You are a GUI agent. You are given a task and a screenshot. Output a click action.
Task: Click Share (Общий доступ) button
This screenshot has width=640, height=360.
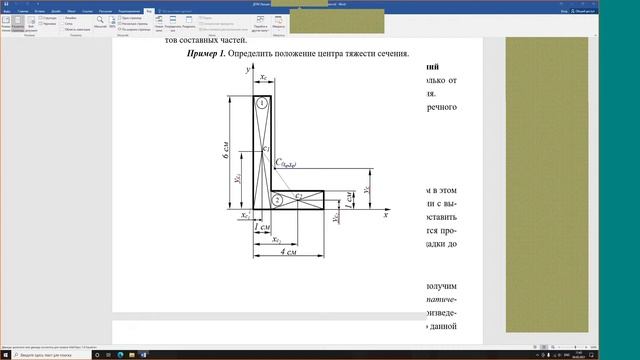584,11
